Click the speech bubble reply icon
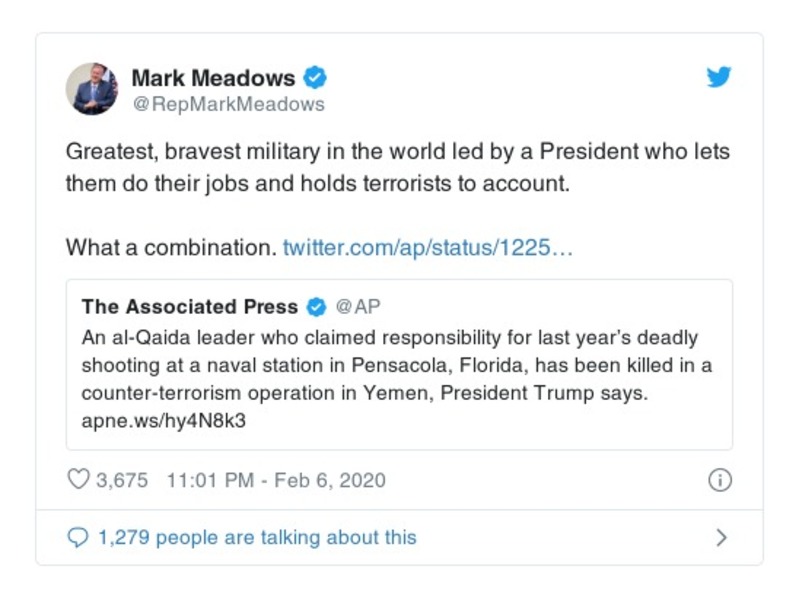Screen dimensions: 799x601 (x=78, y=538)
